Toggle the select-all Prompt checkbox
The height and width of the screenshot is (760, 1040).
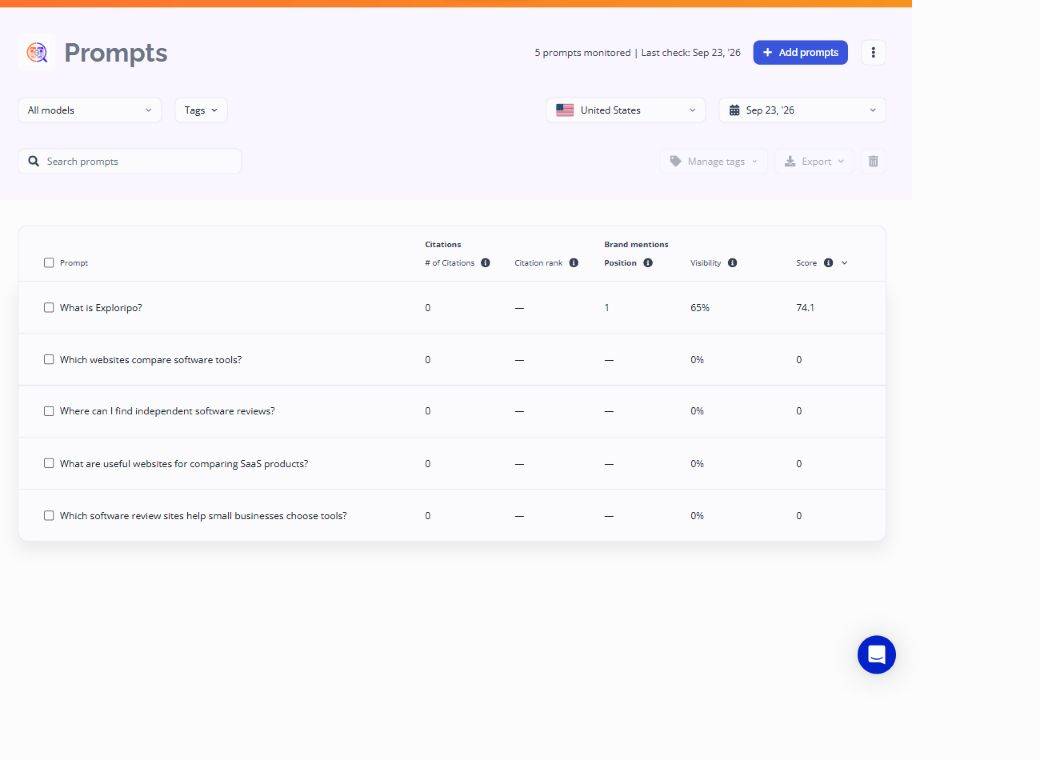pos(49,263)
